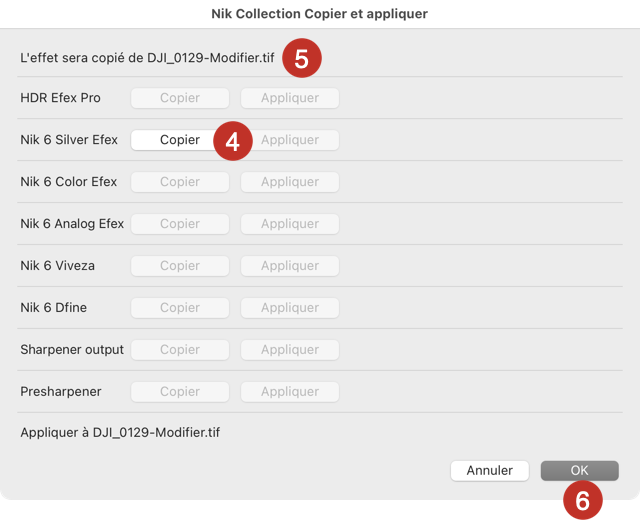Click the 'Nik 6 Analog Efex' label
This screenshot has height=521, width=640.
coord(72,224)
